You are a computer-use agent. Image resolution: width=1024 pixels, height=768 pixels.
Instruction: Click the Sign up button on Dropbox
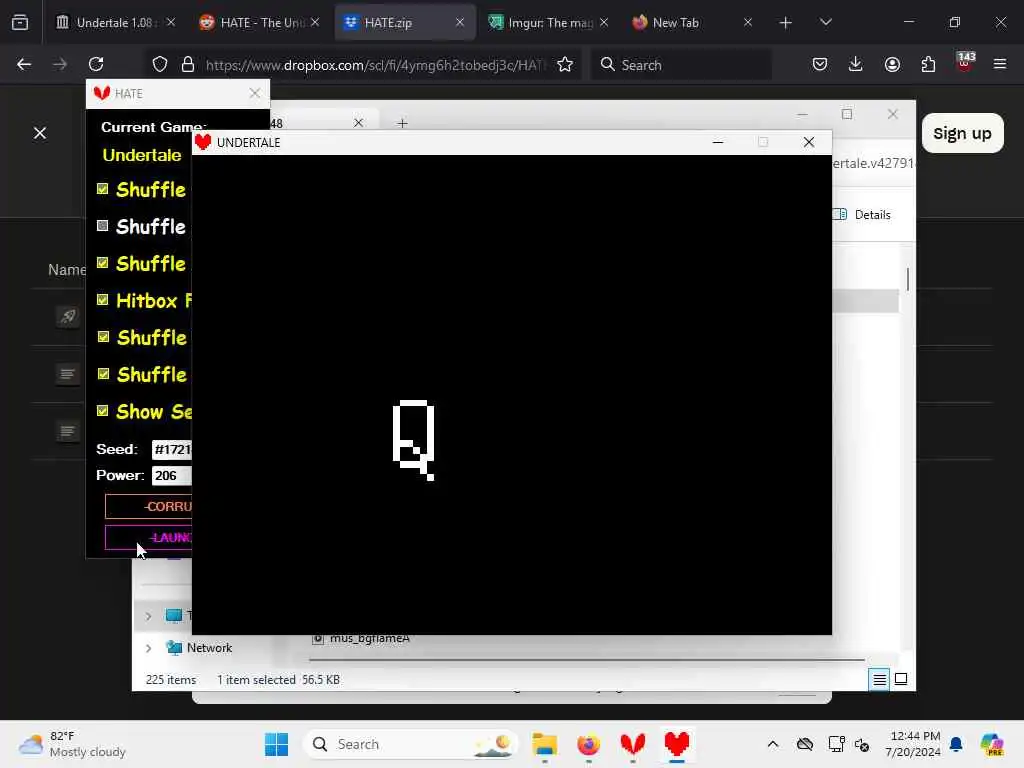pos(962,133)
